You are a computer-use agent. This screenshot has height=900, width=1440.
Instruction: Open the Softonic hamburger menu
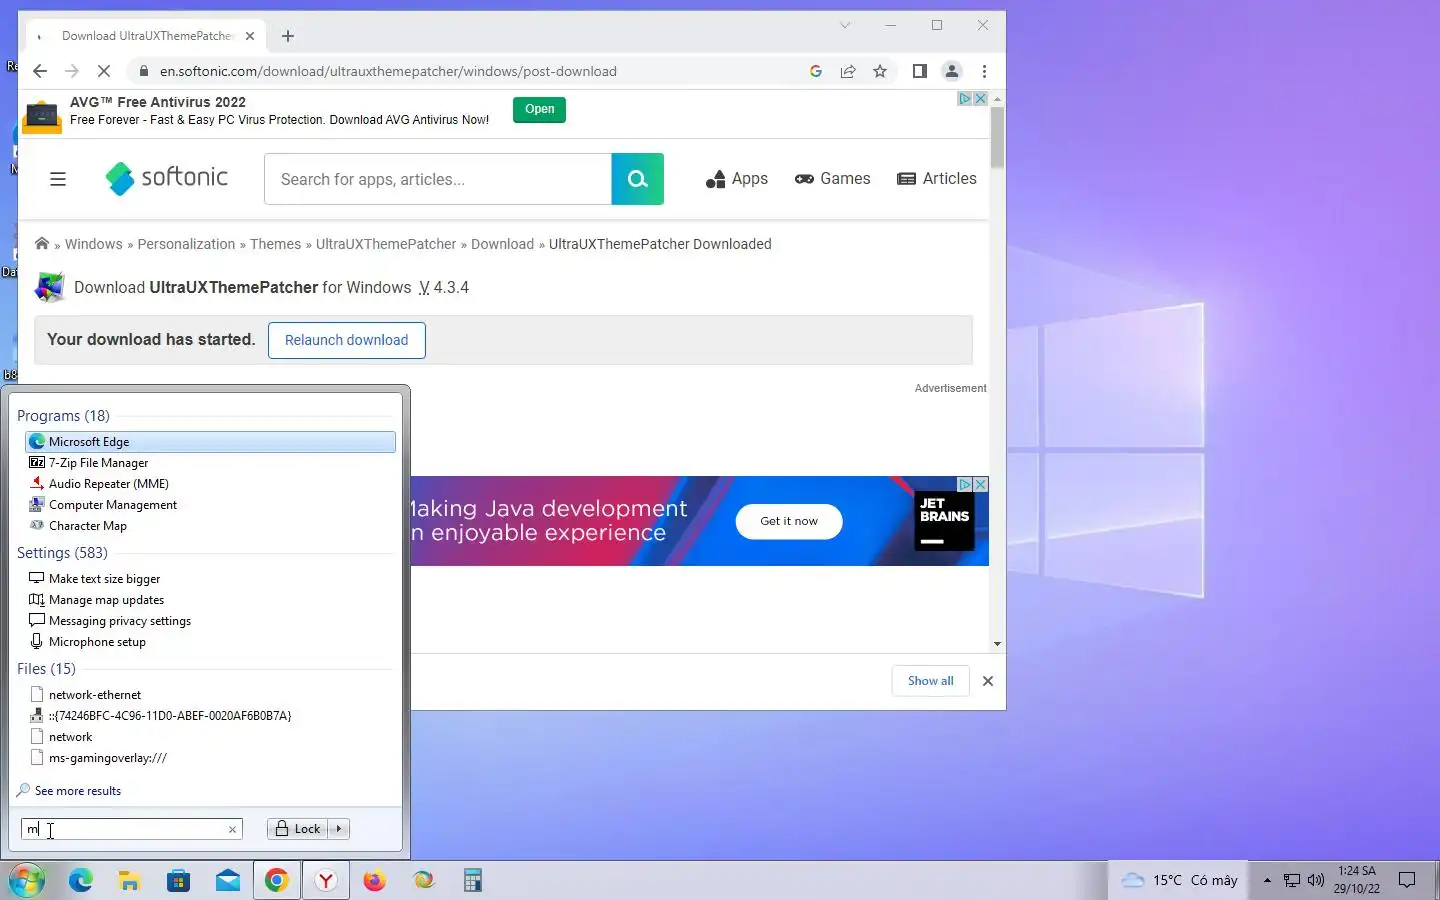tap(58, 179)
